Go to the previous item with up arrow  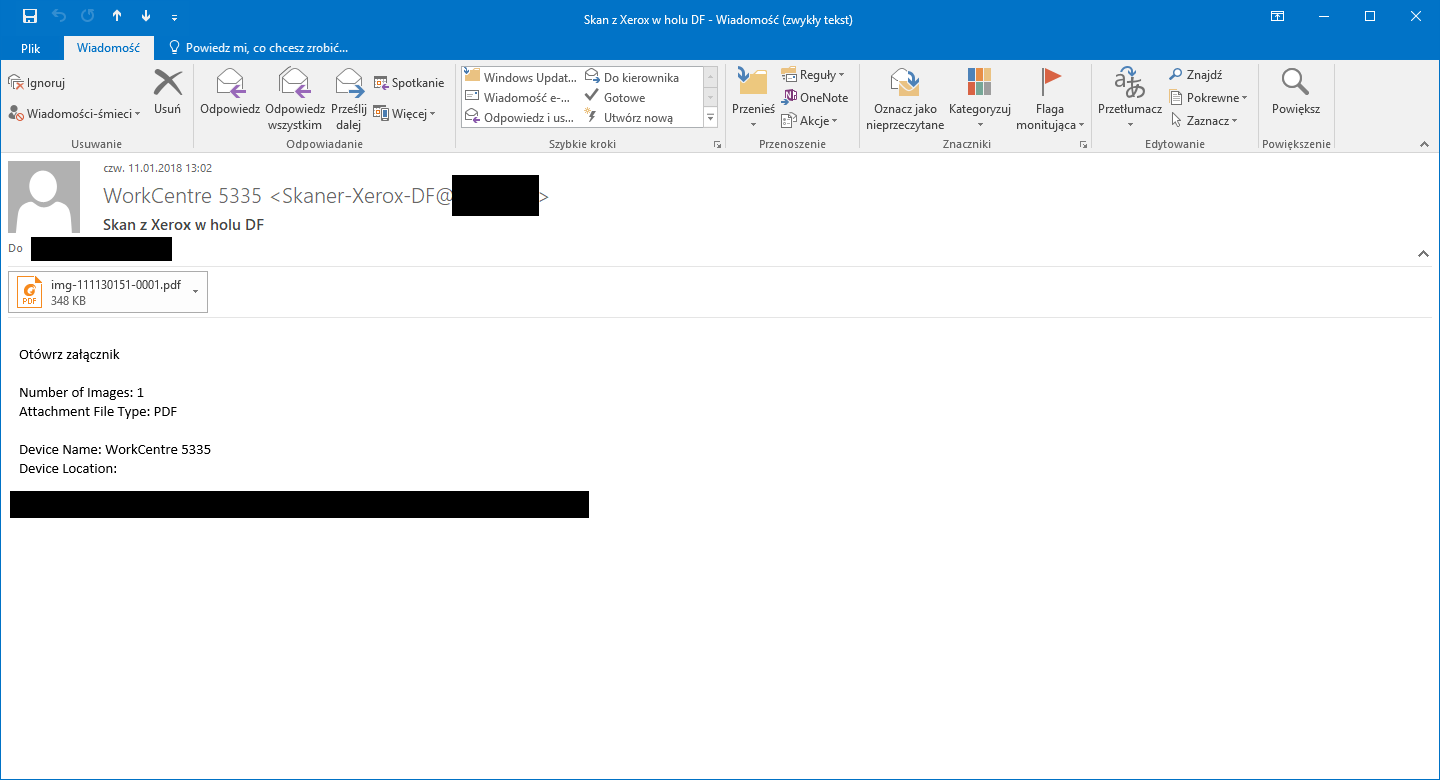[x=117, y=16]
